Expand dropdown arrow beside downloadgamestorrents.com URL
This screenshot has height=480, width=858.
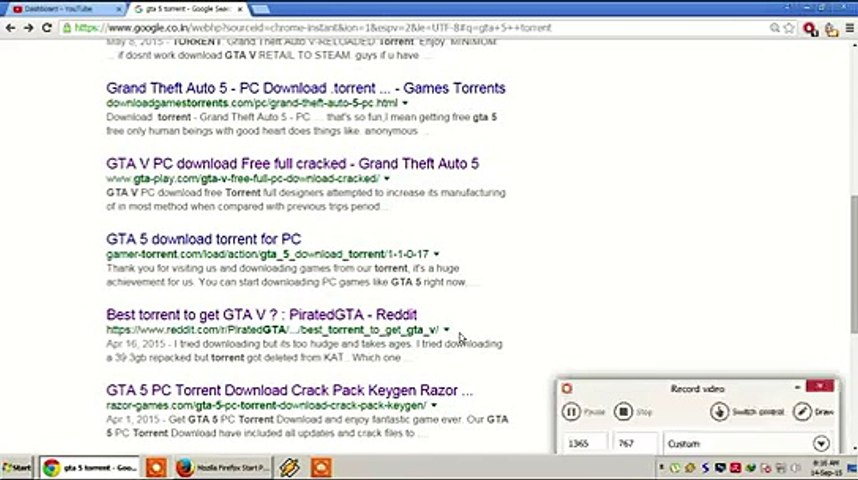point(405,103)
